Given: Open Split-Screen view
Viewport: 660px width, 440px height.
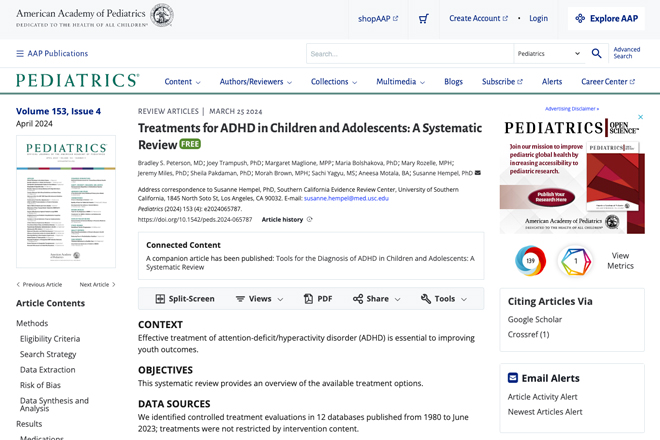Looking at the screenshot, I should point(185,299).
